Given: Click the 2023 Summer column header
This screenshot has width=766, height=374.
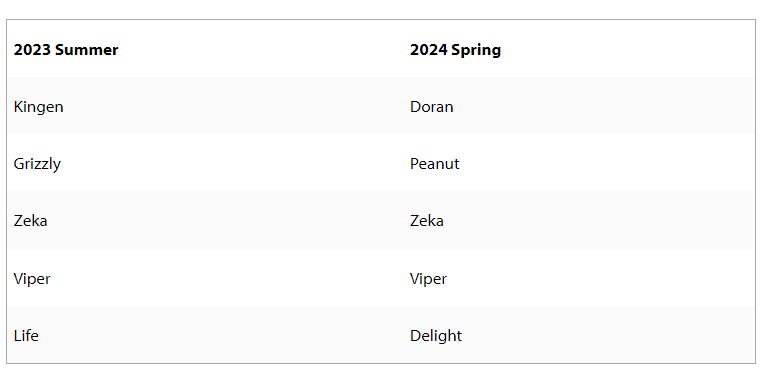Looking at the screenshot, I should (x=66, y=50).
